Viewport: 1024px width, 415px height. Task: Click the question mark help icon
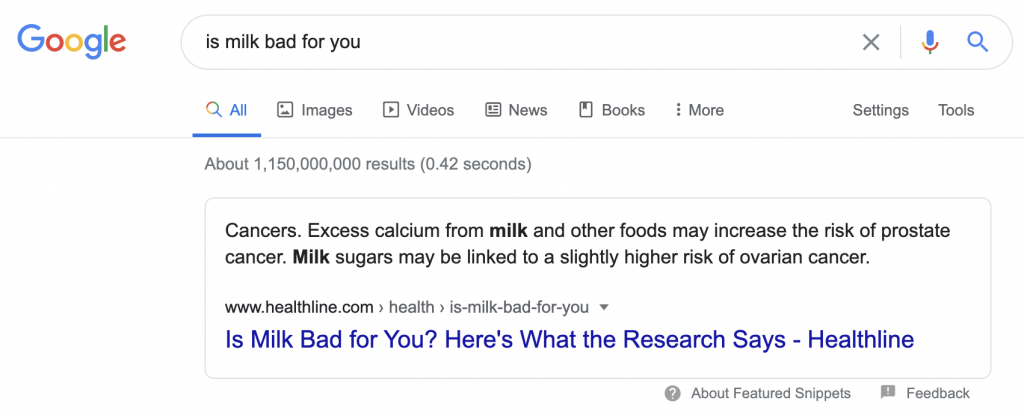[673, 393]
